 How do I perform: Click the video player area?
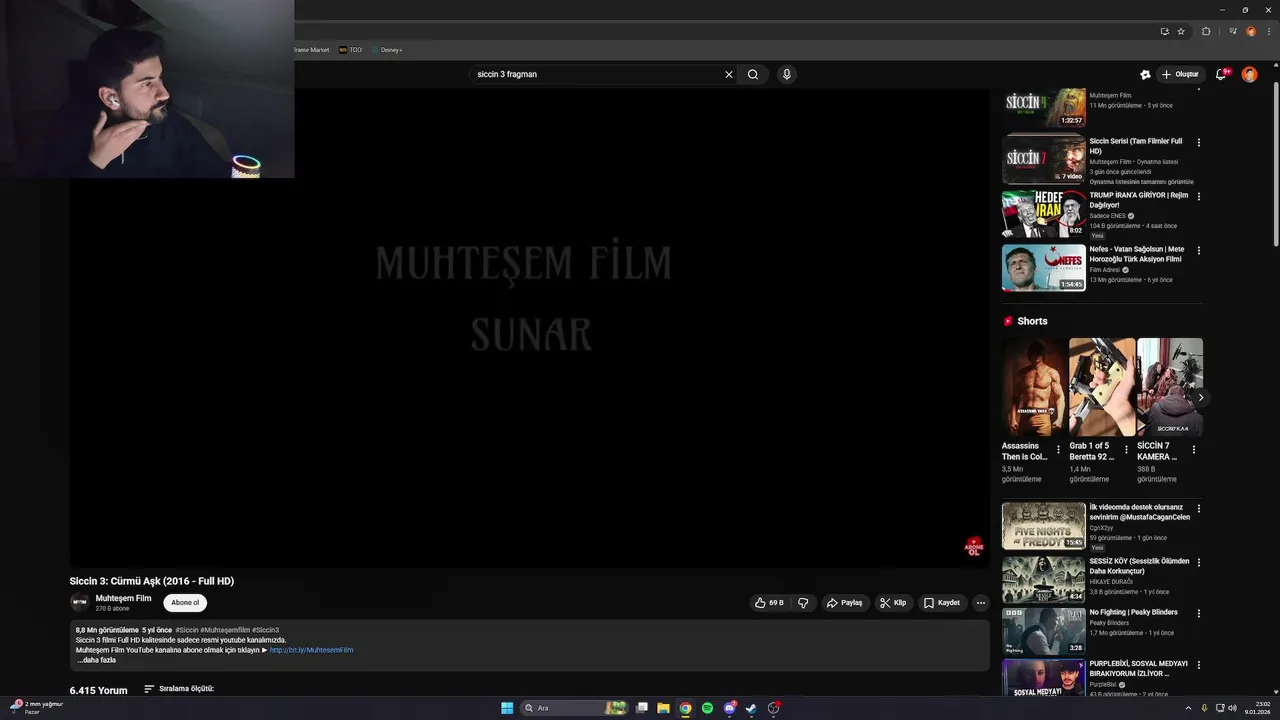click(x=529, y=328)
